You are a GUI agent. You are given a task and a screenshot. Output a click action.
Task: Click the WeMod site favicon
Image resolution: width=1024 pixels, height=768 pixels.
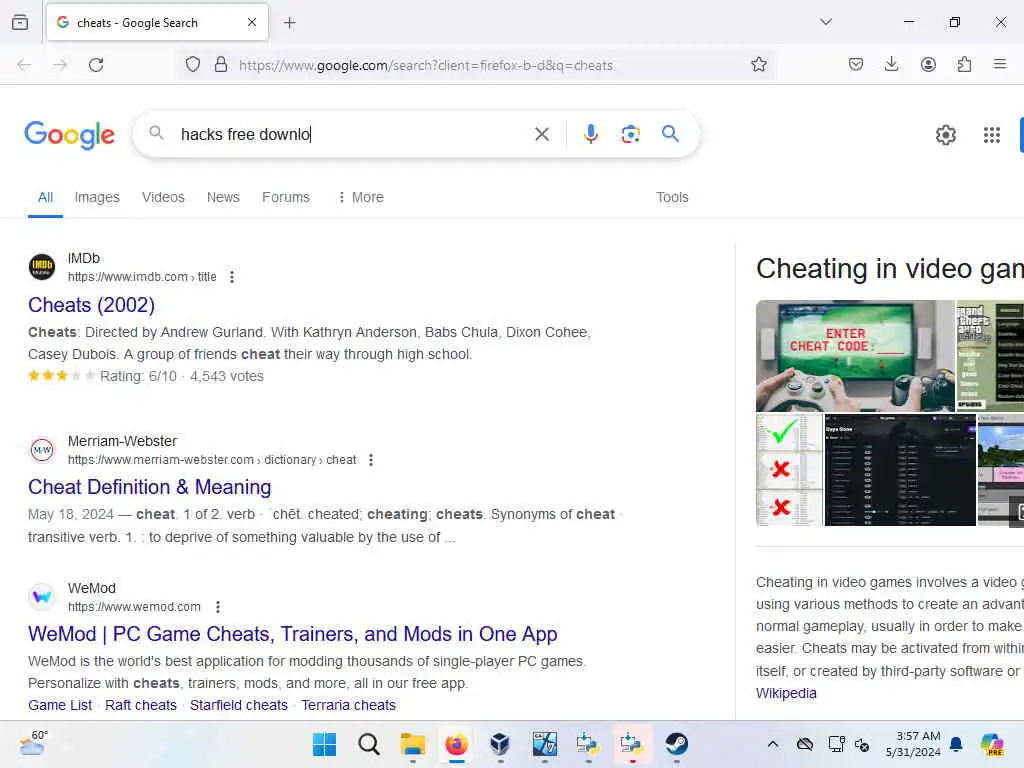[x=42, y=596]
